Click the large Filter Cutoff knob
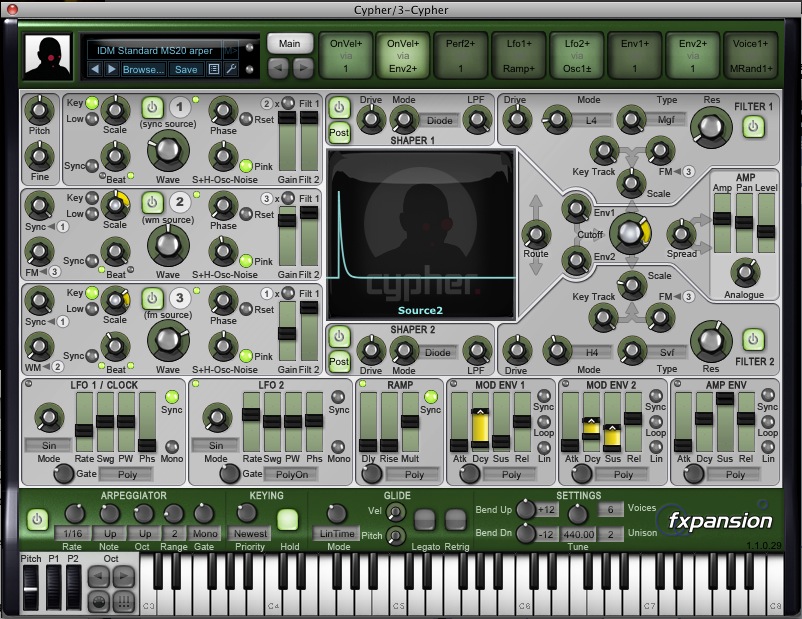Viewport: 802px width, 619px height. click(630, 233)
